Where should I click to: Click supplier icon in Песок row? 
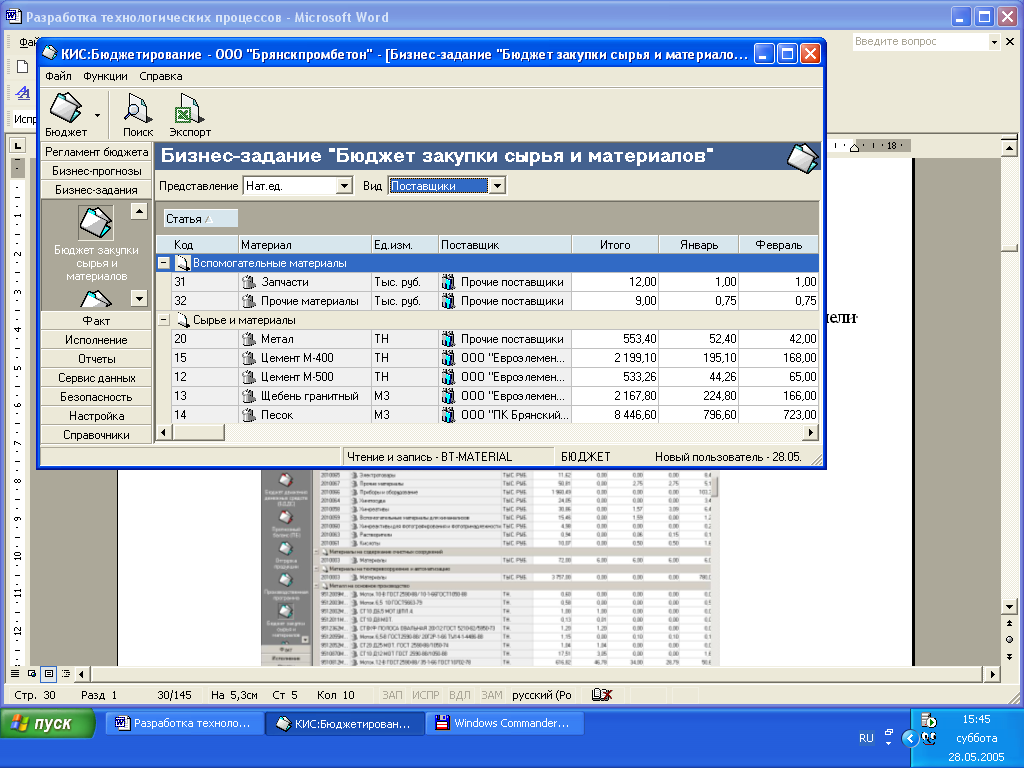pos(448,415)
